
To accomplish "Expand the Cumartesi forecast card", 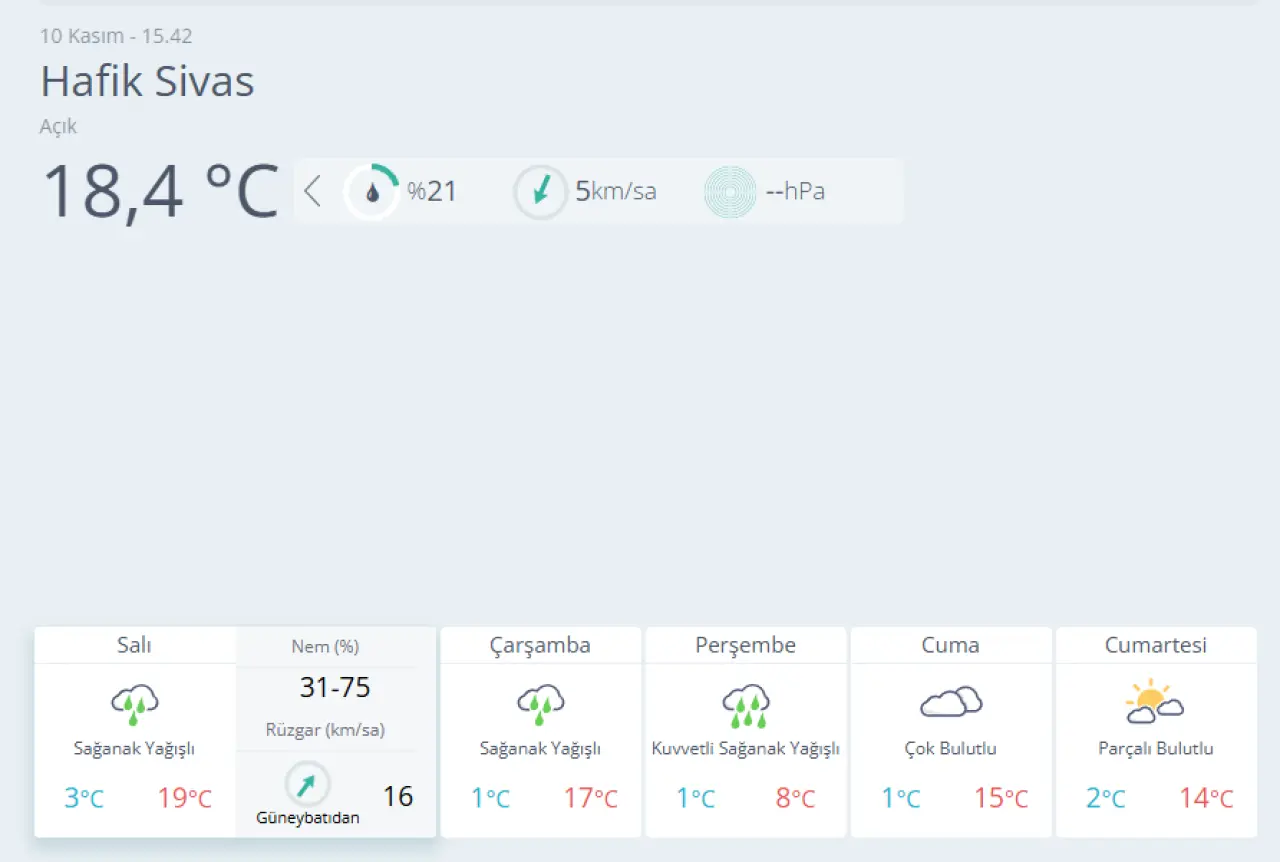I will point(1155,645).
